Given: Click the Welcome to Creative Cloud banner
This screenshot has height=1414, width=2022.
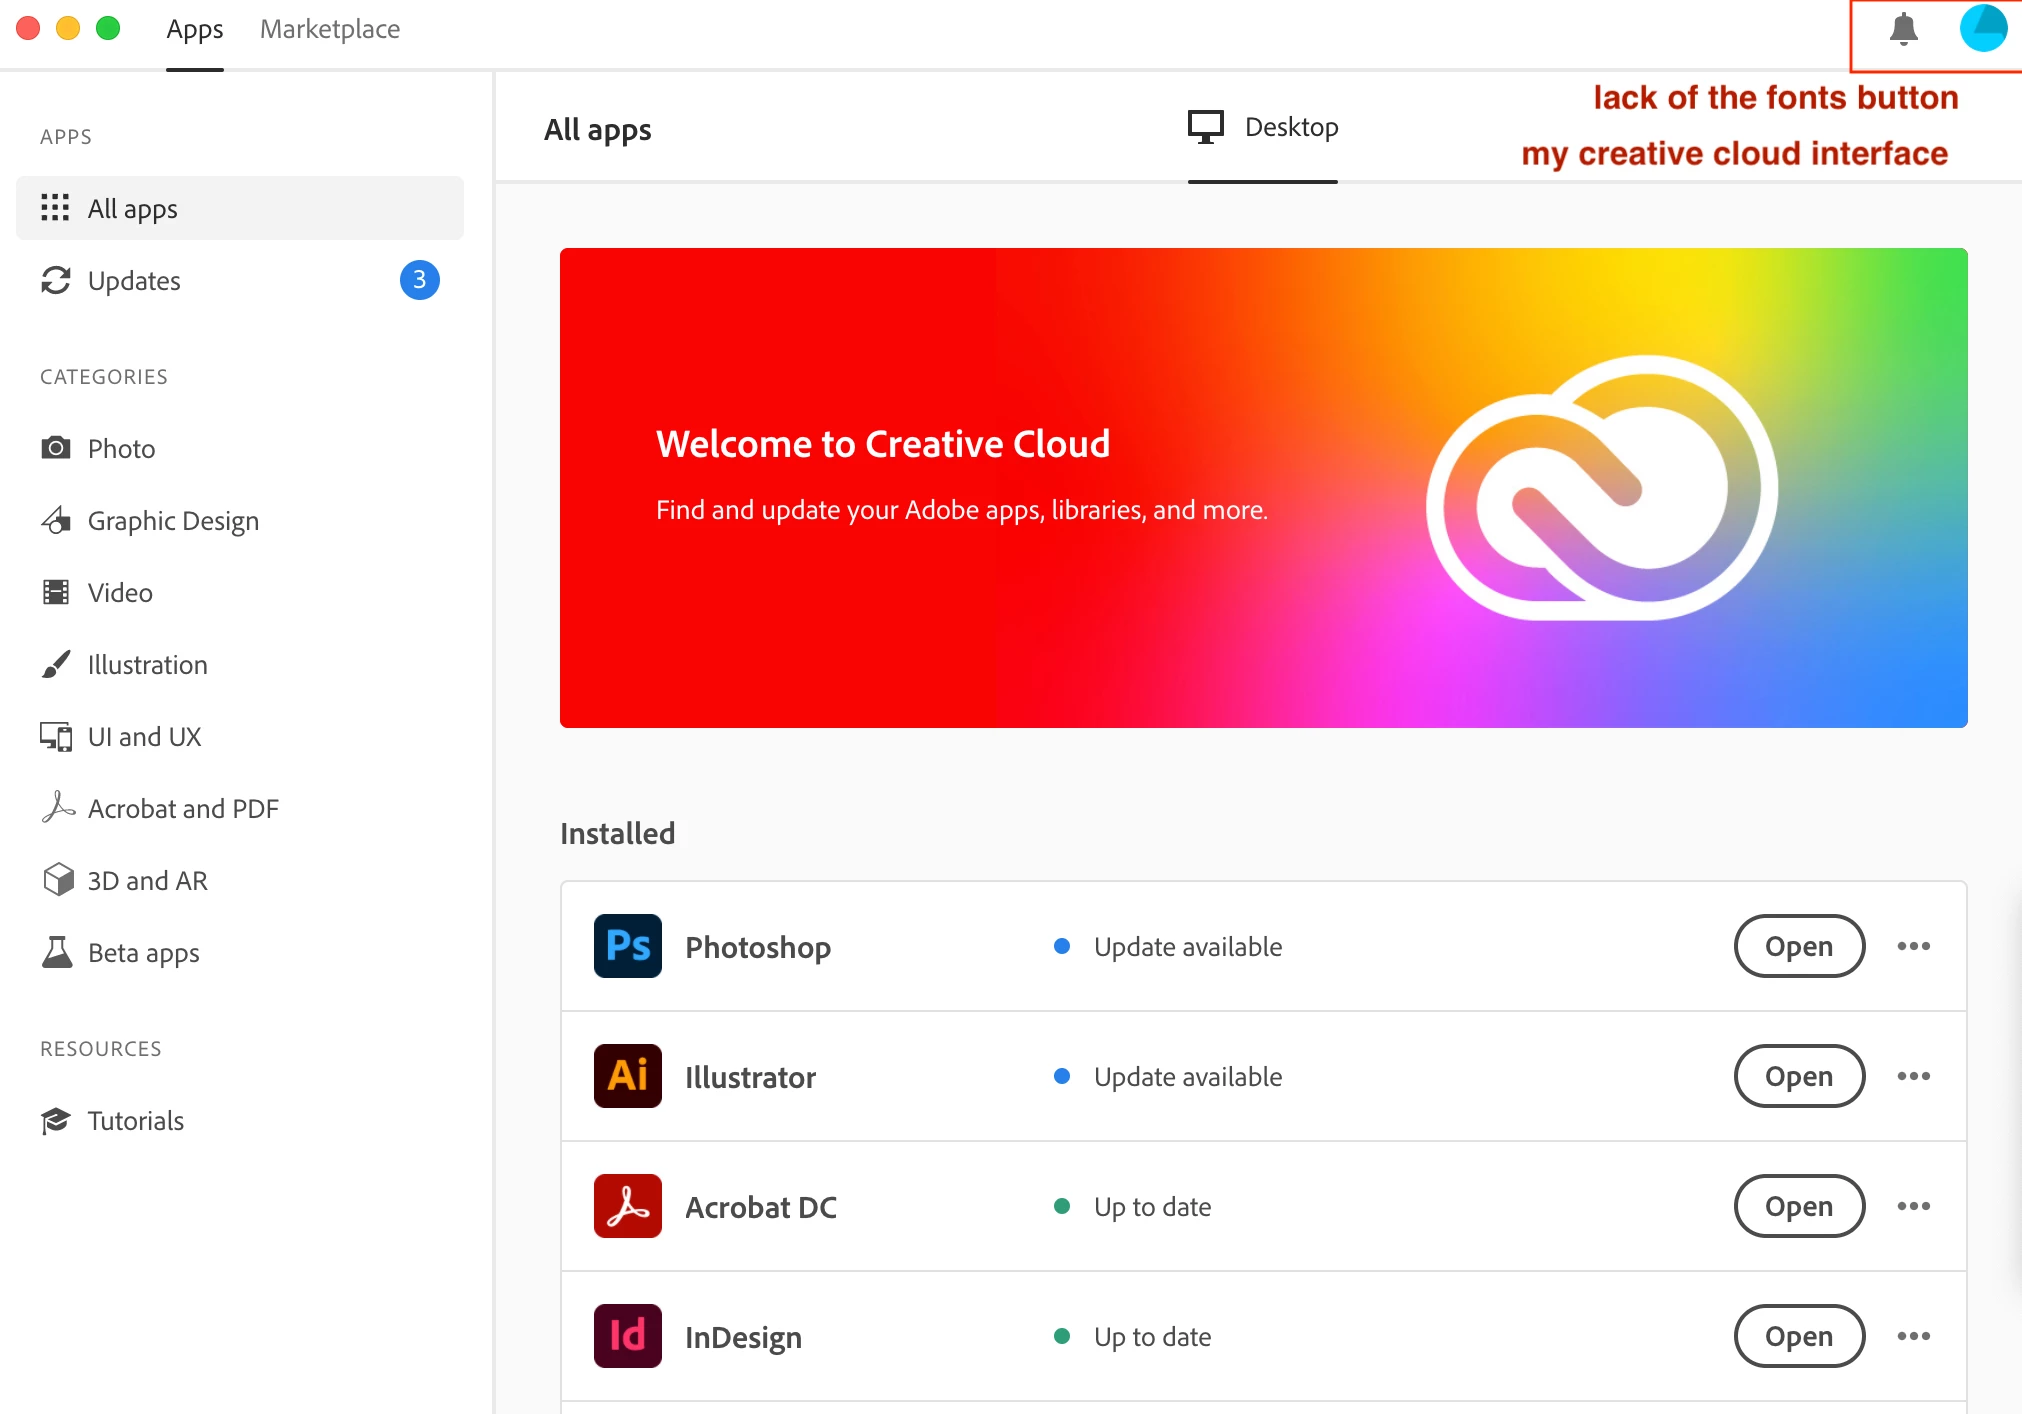Looking at the screenshot, I should click(1263, 488).
